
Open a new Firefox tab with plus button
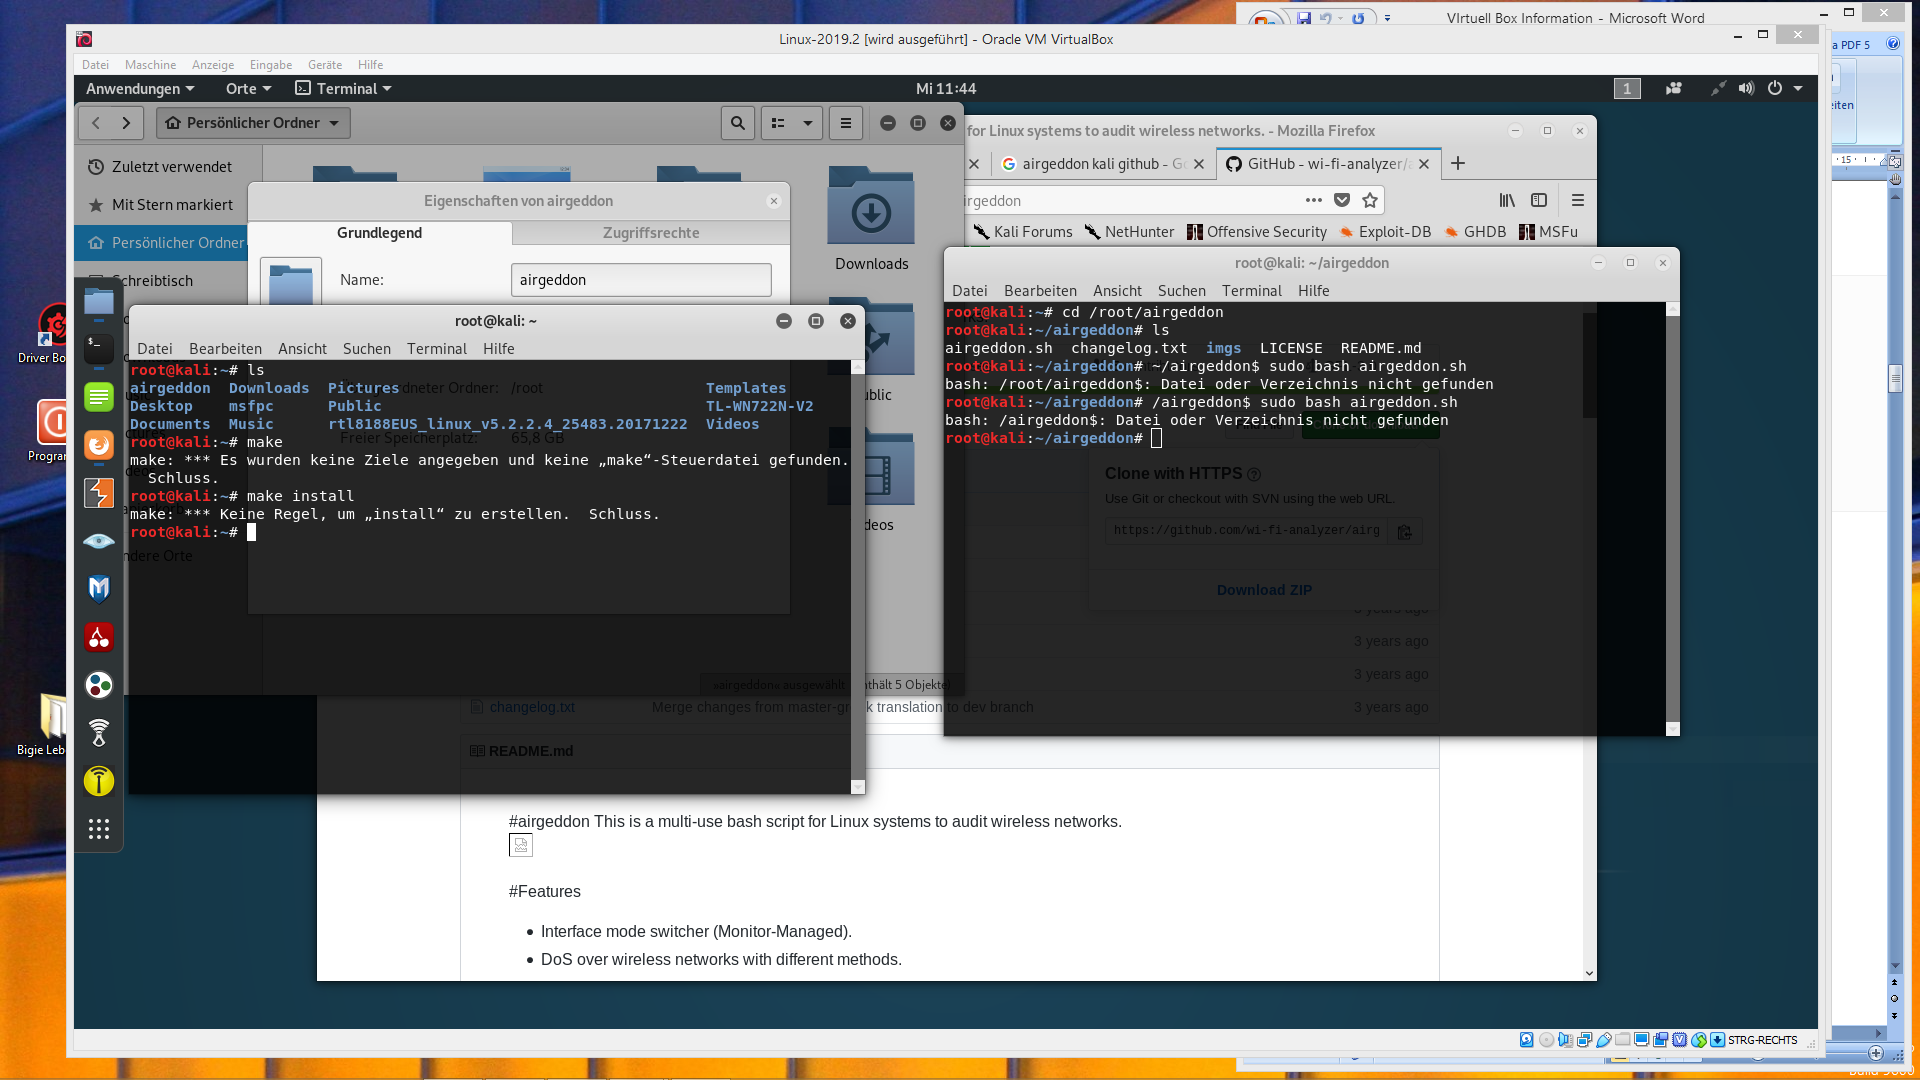click(x=1458, y=163)
